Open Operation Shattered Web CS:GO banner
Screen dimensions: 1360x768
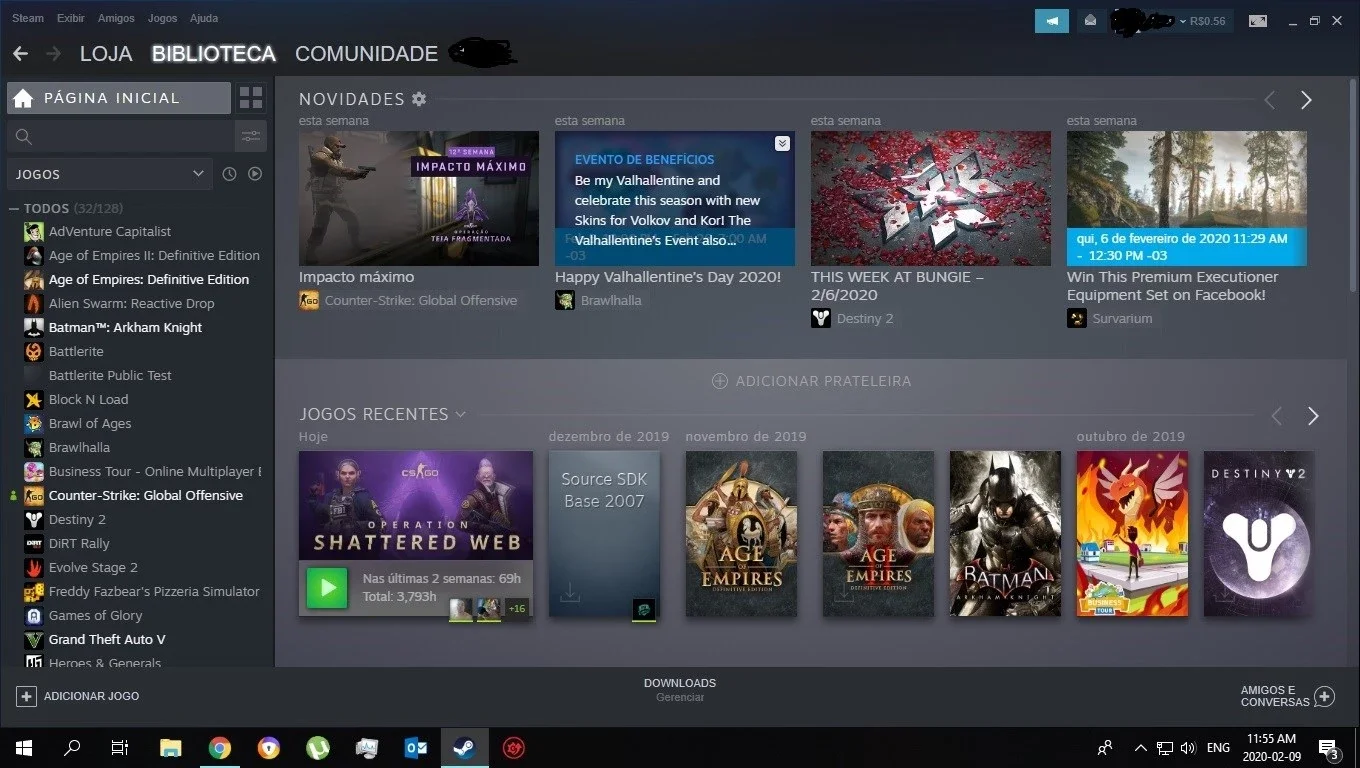(416, 505)
